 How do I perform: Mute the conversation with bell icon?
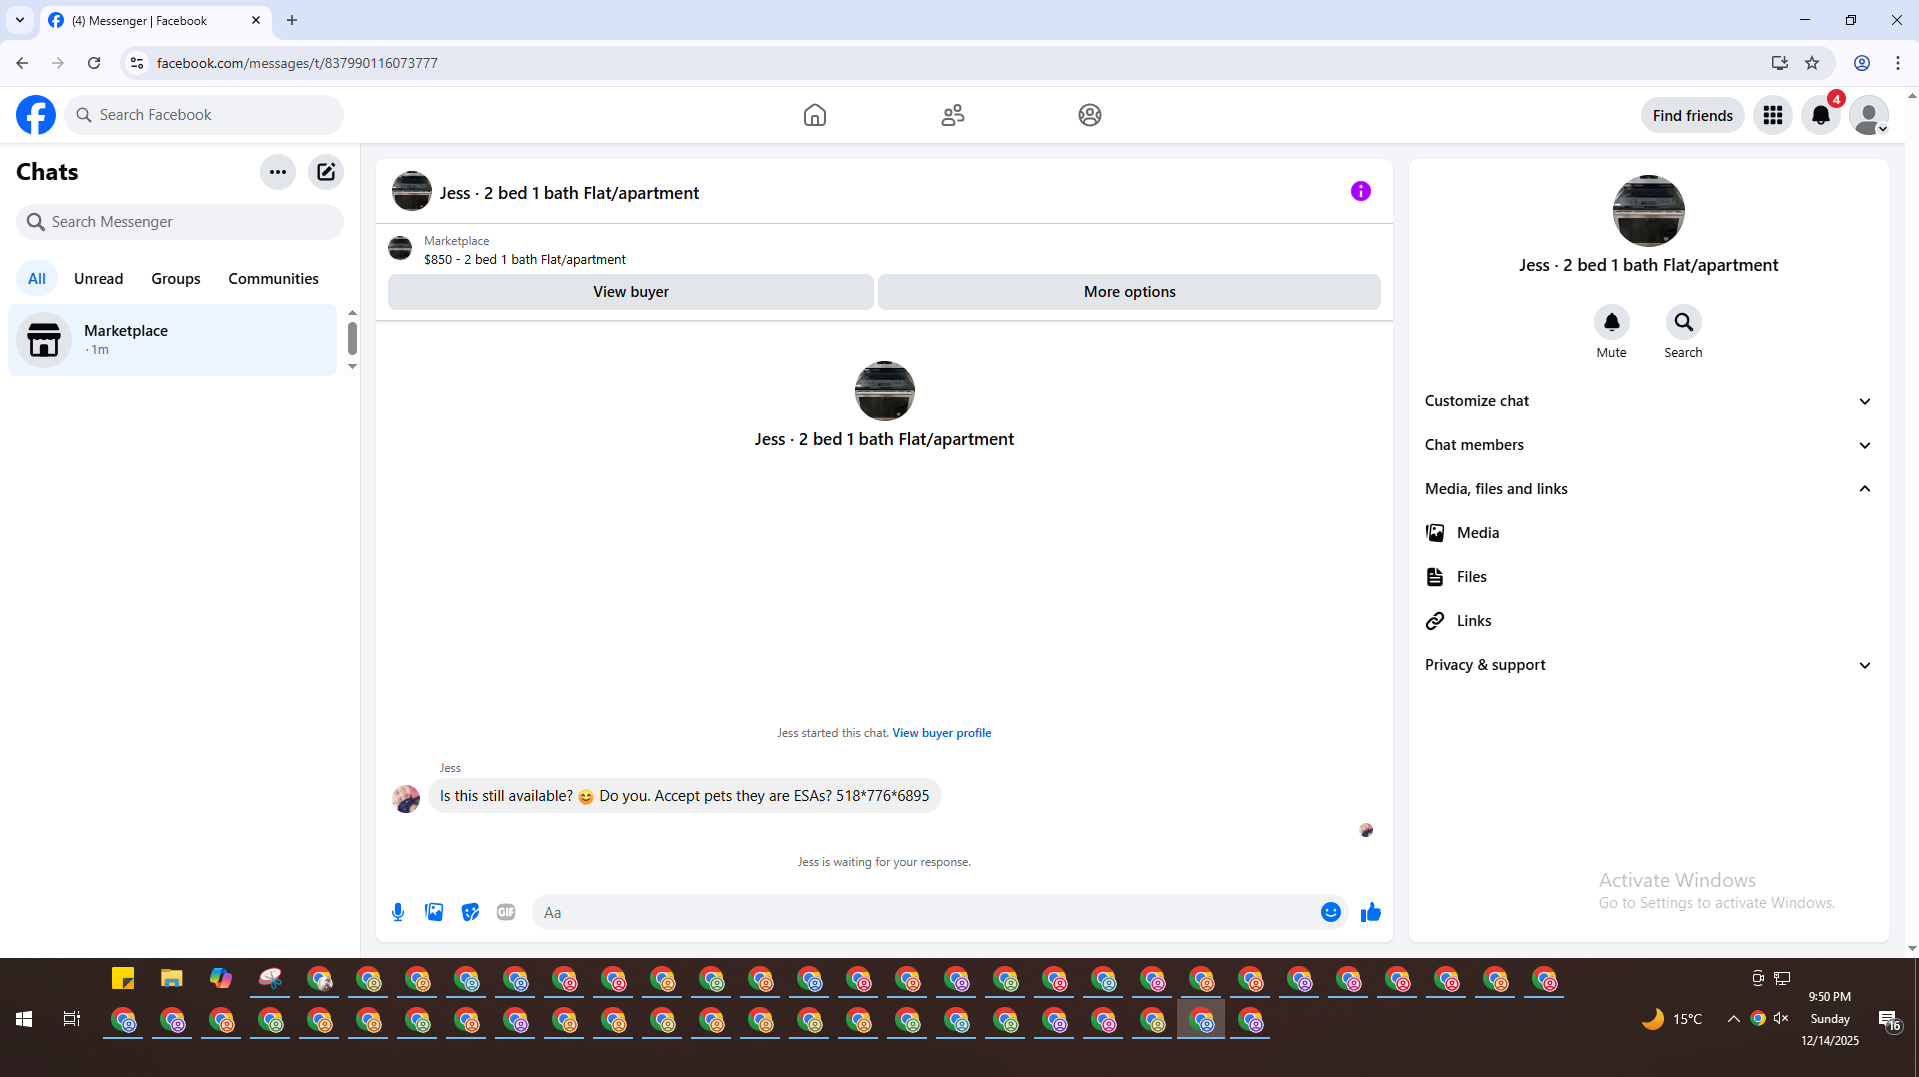click(x=1611, y=322)
